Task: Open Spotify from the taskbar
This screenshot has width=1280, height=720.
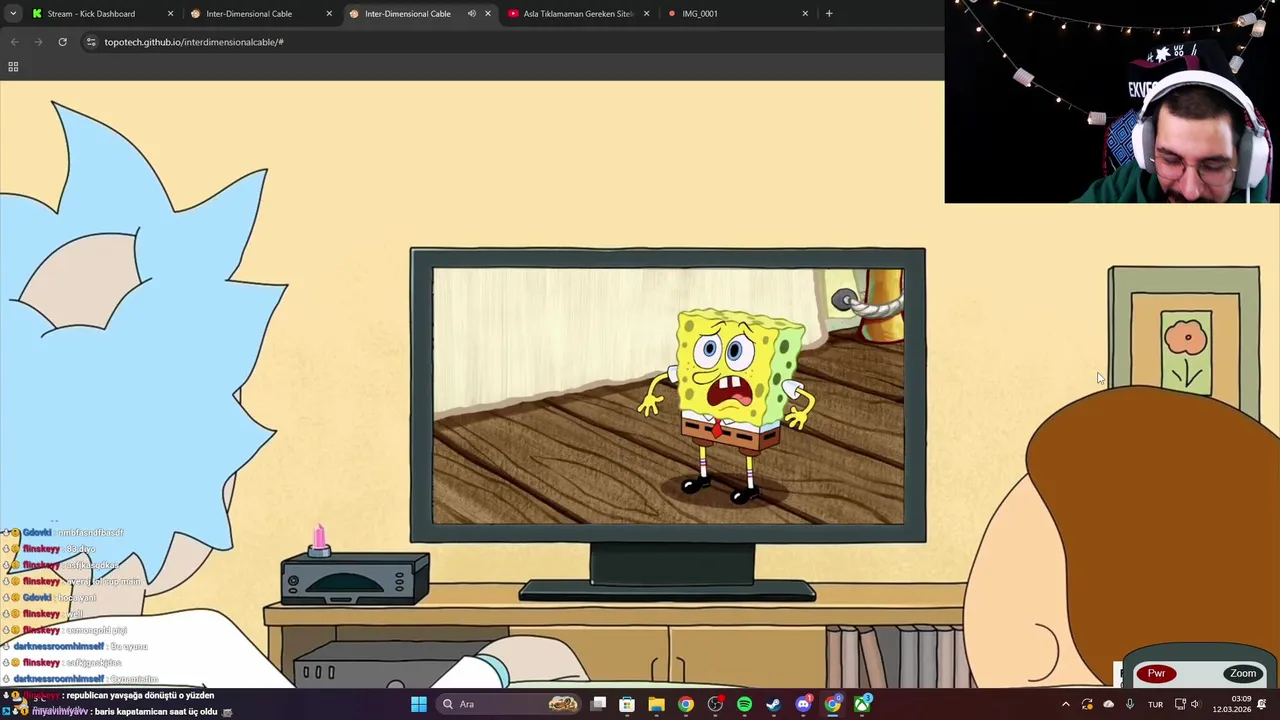Action: (x=744, y=704)
